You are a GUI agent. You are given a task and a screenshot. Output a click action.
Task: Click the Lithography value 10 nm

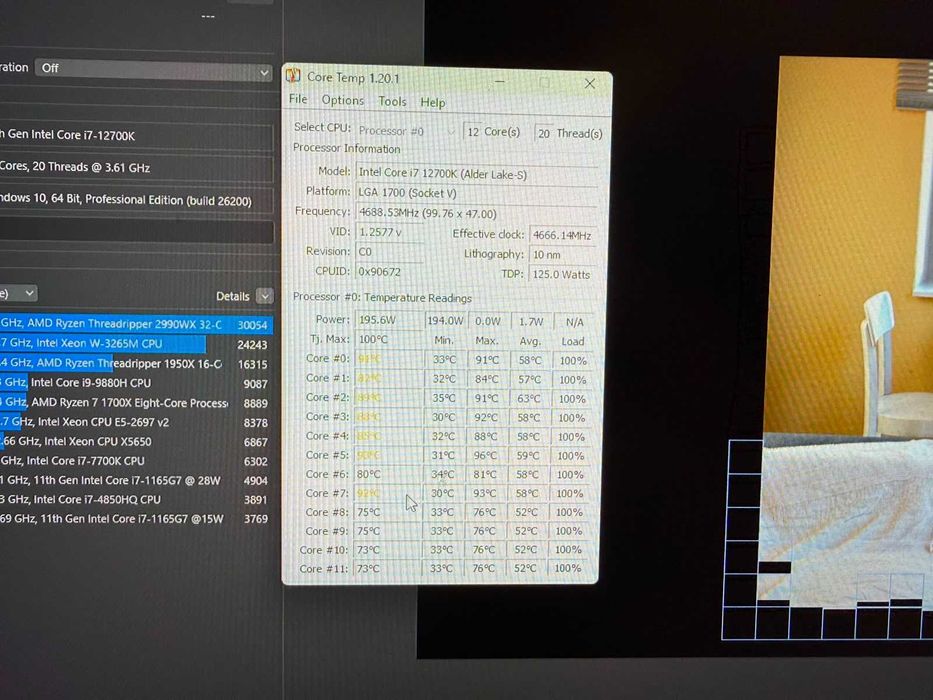(x=562, y=255)
